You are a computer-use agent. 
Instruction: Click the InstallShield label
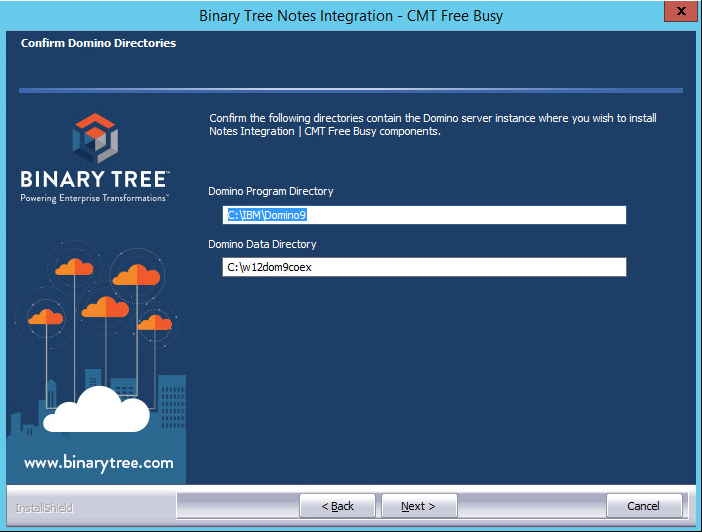tap(44, 508)
